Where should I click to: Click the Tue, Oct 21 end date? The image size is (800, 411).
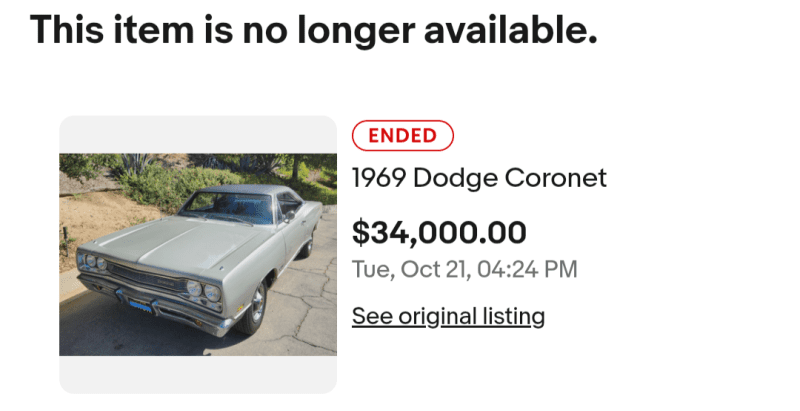coord(464,269)
